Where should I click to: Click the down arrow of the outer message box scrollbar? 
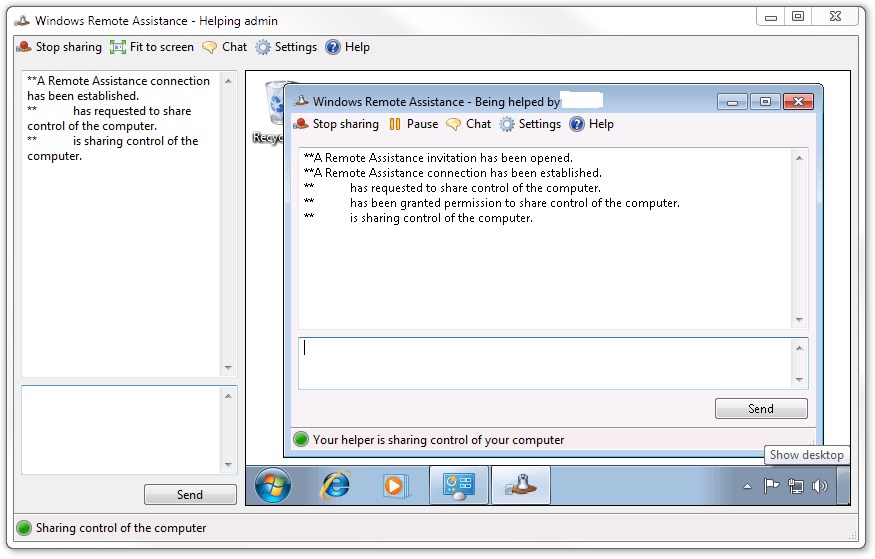pos(228,465)
